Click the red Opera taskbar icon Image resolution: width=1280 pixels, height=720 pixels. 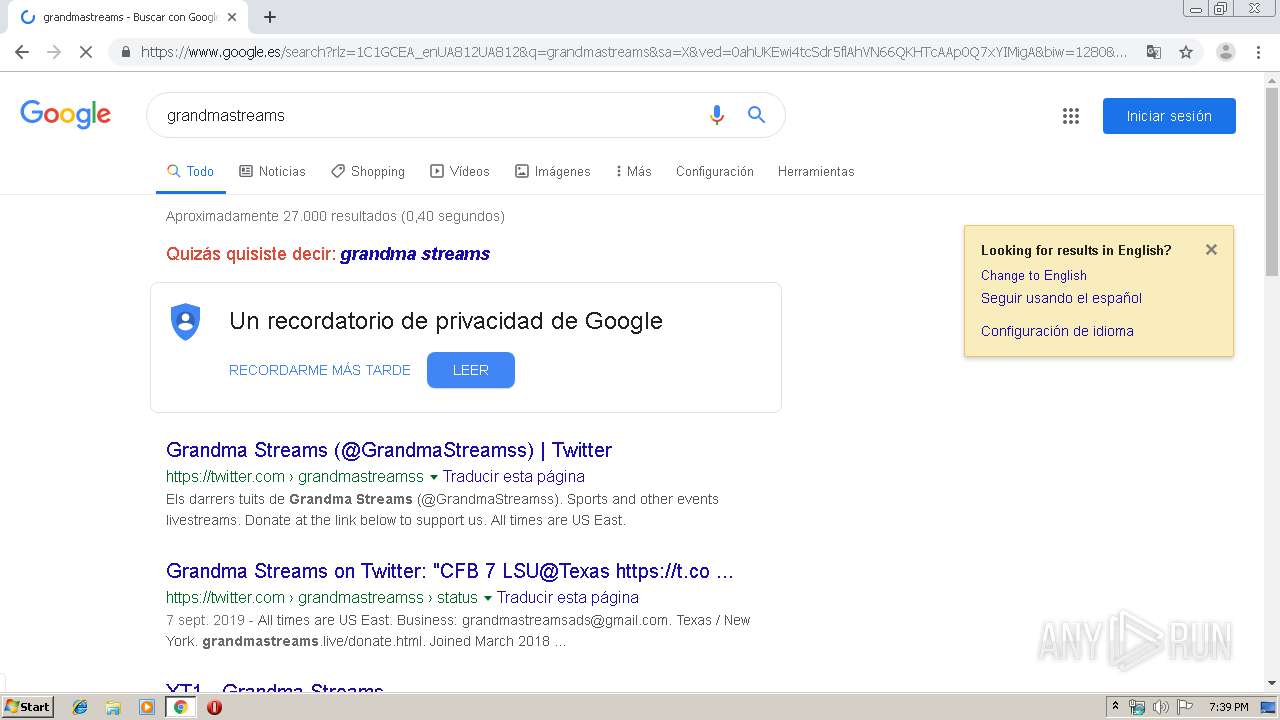[x=214, y=707]
